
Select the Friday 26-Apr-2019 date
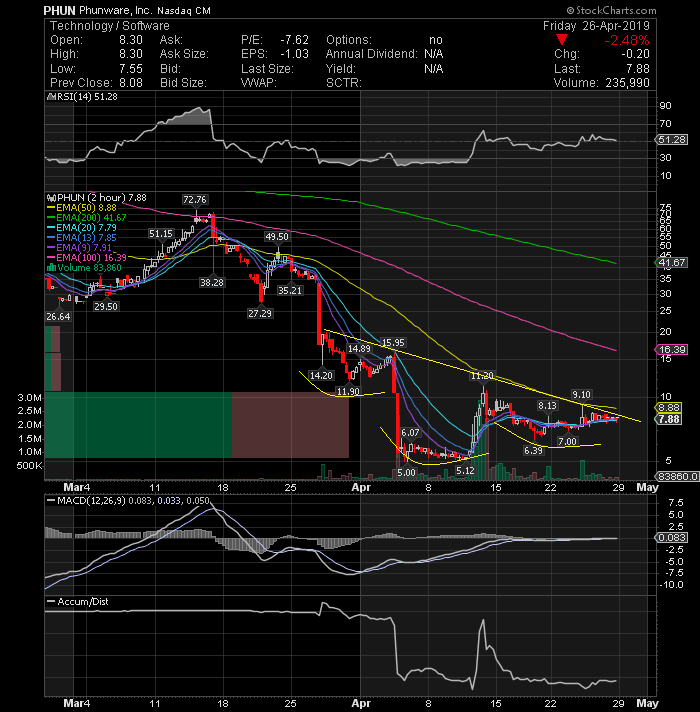596,26
